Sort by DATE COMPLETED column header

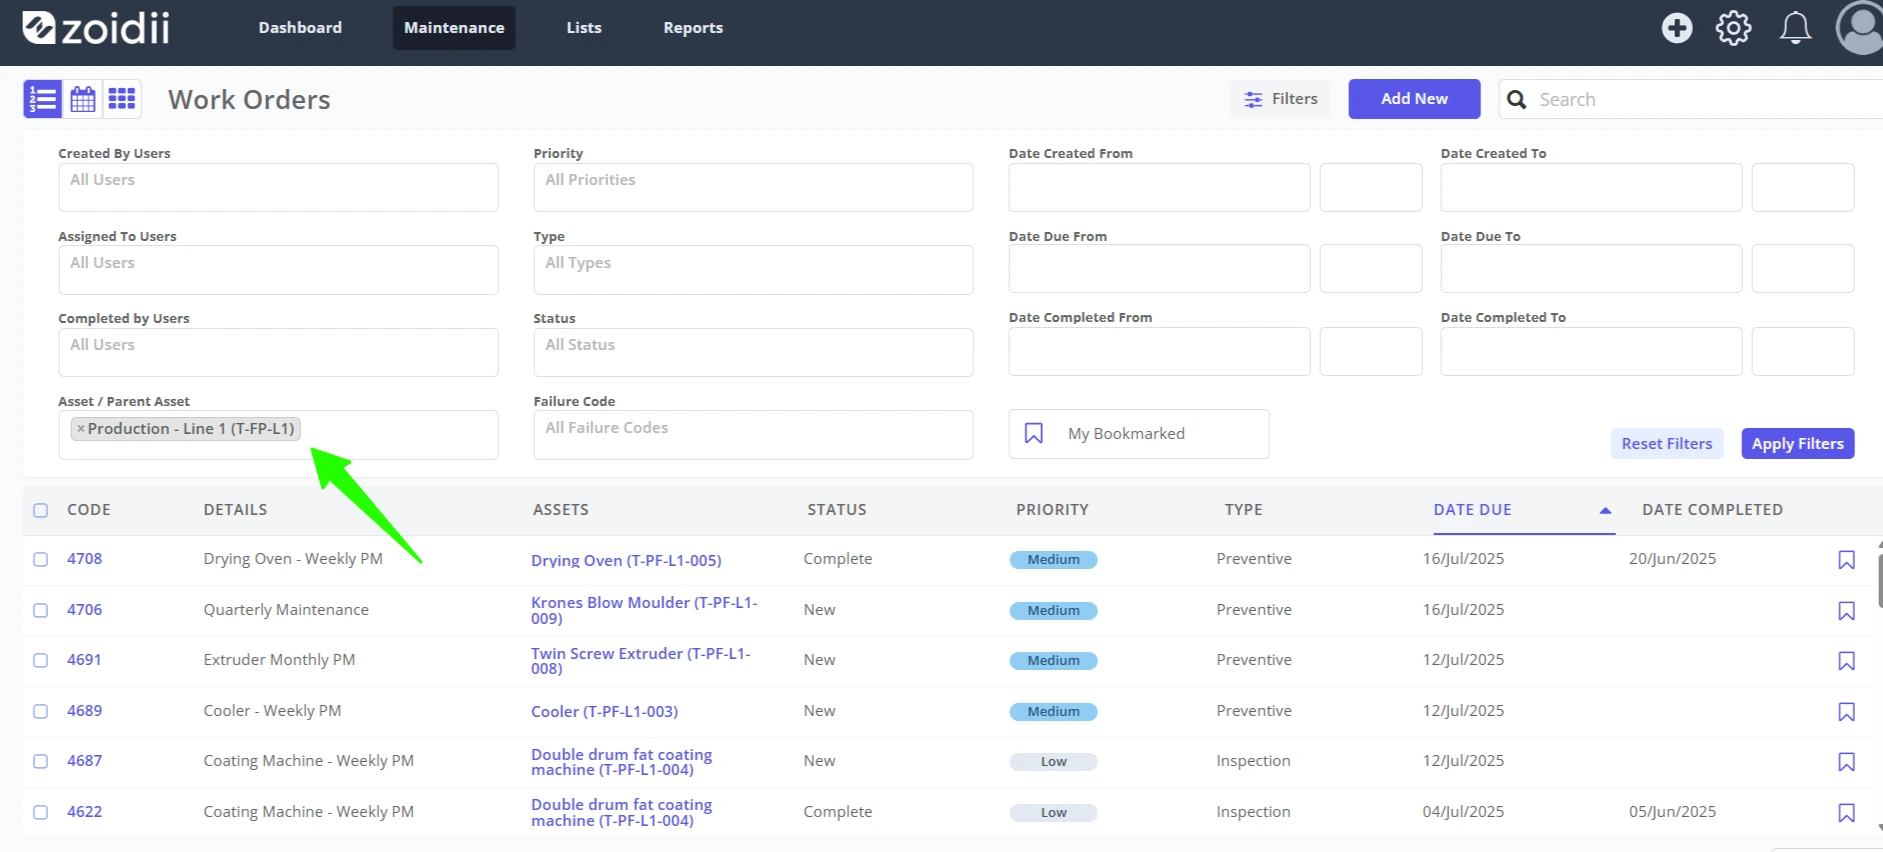click(x=1712, y=510)
